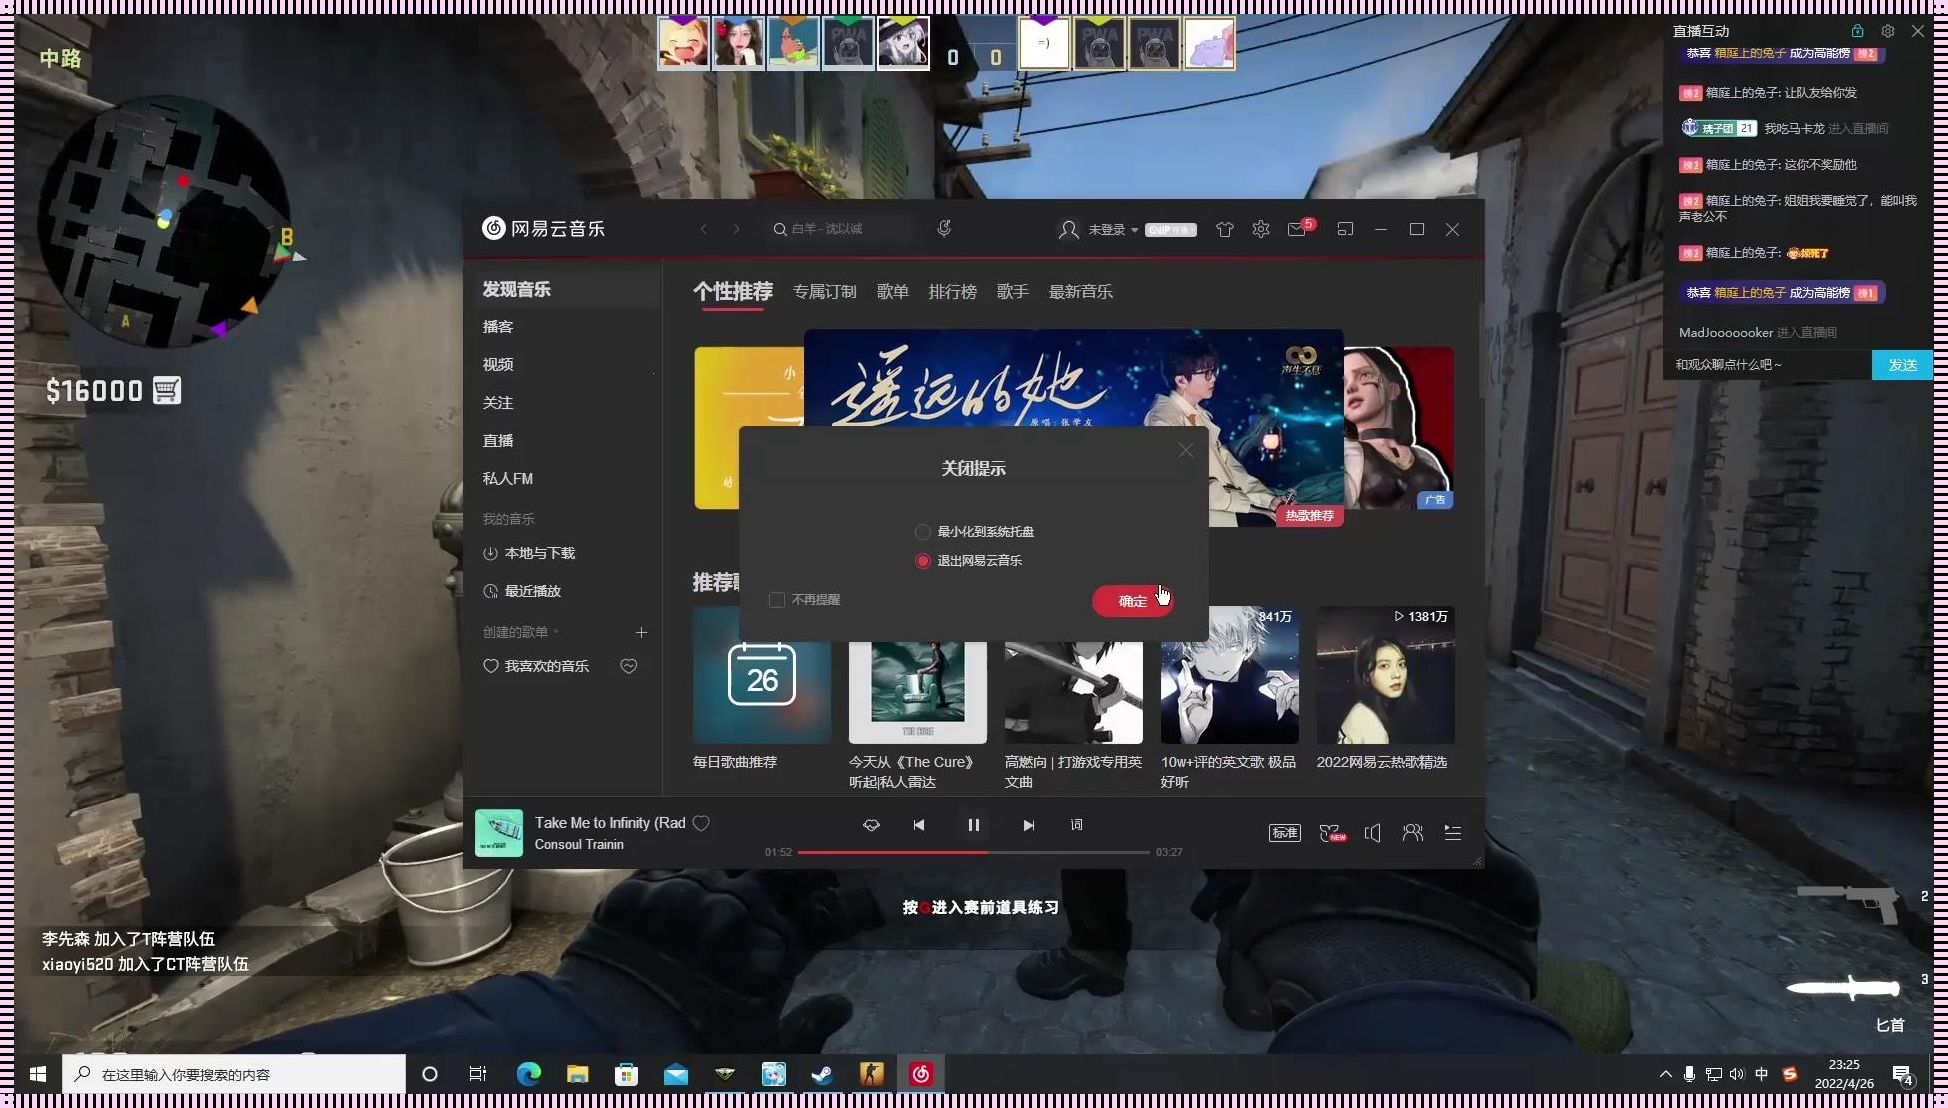
Task: Open 关注 in the sidebar
Action: [498, 403]
